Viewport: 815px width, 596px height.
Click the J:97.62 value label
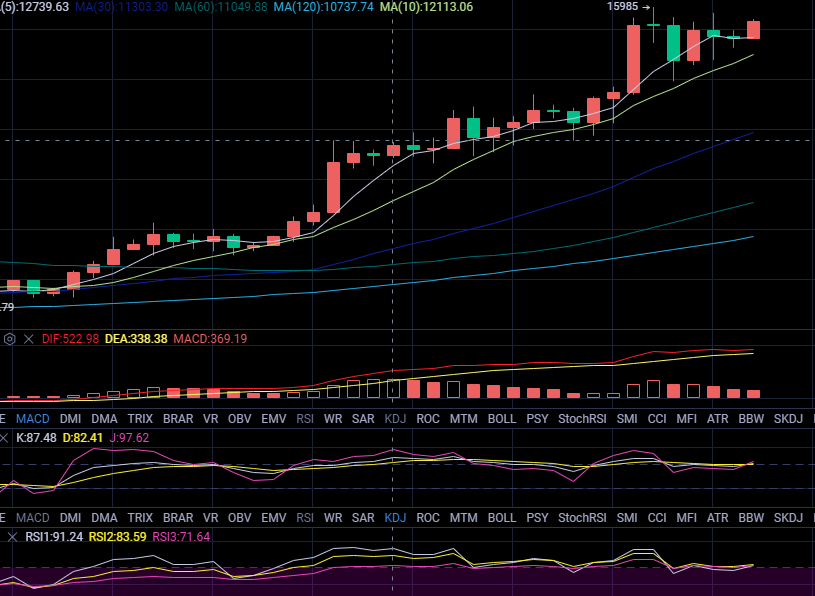129,438
